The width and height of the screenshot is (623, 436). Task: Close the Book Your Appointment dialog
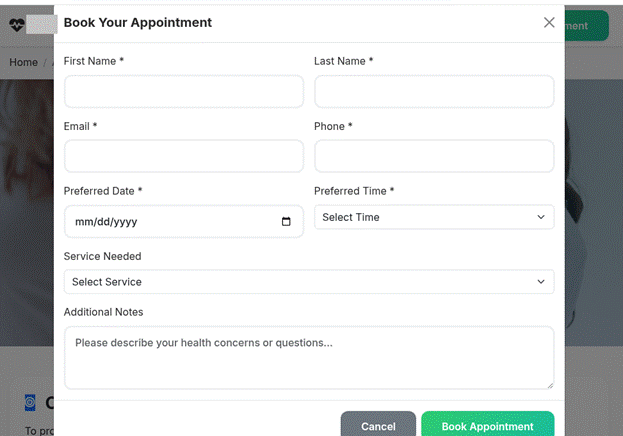pyautogui.click(x=549, y=22)
